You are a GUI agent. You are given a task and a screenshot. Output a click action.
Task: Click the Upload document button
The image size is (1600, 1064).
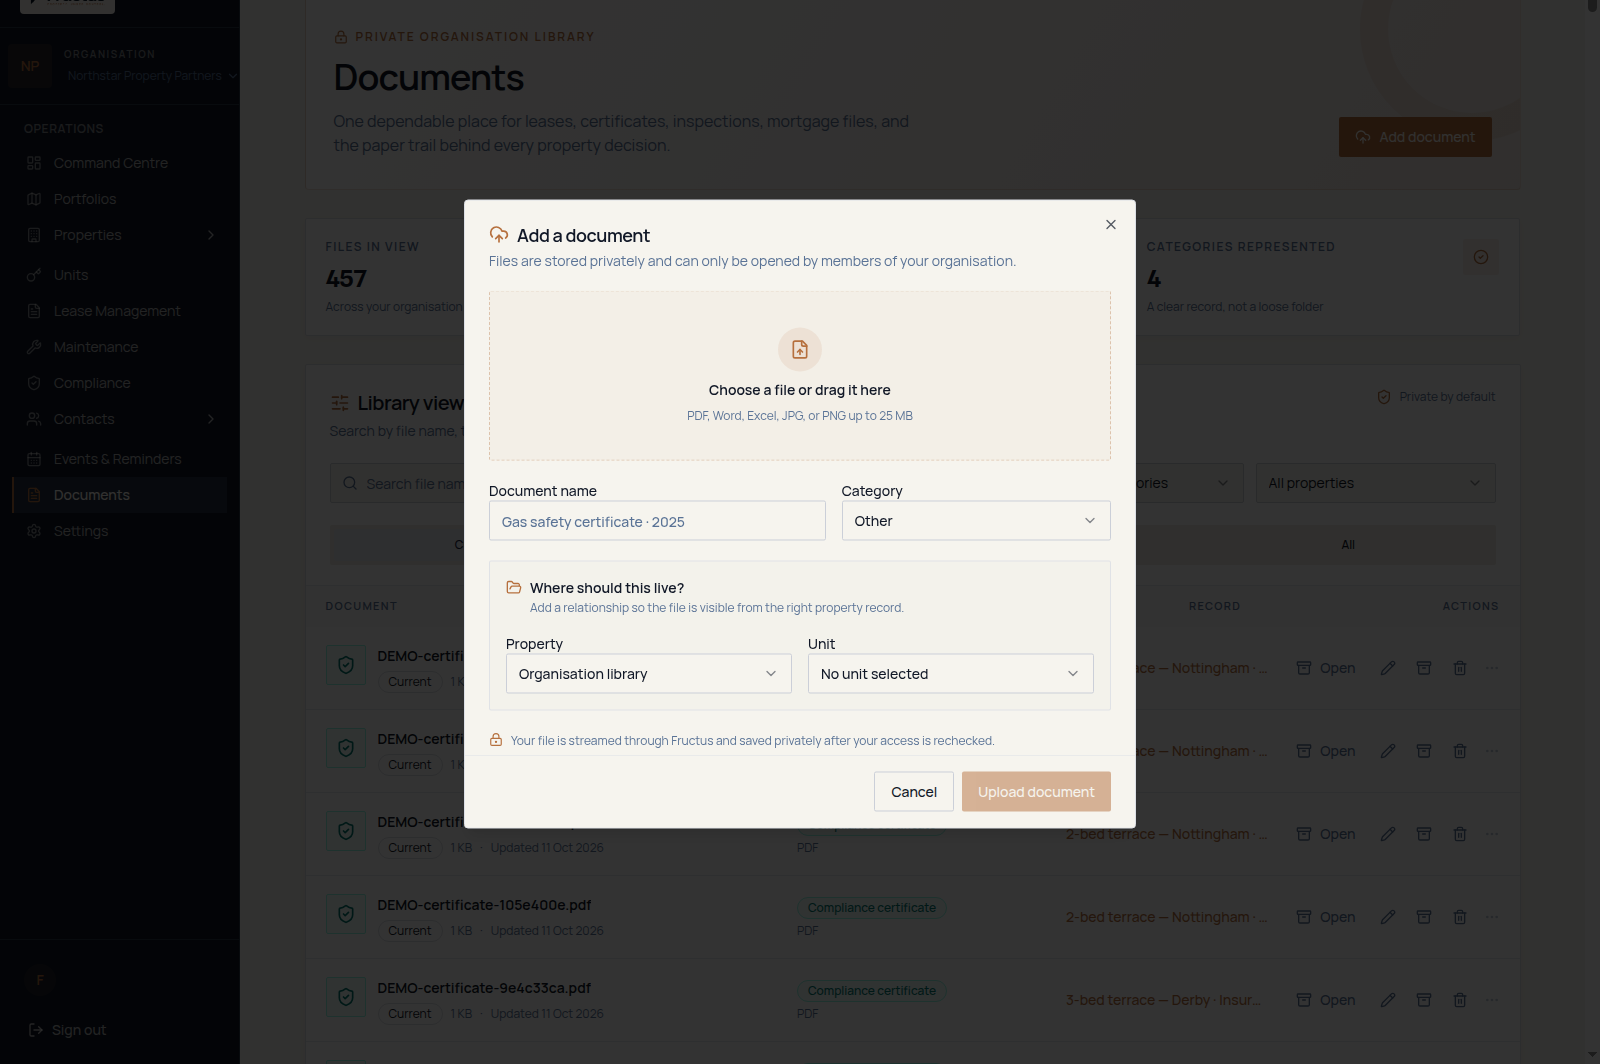1036,792
